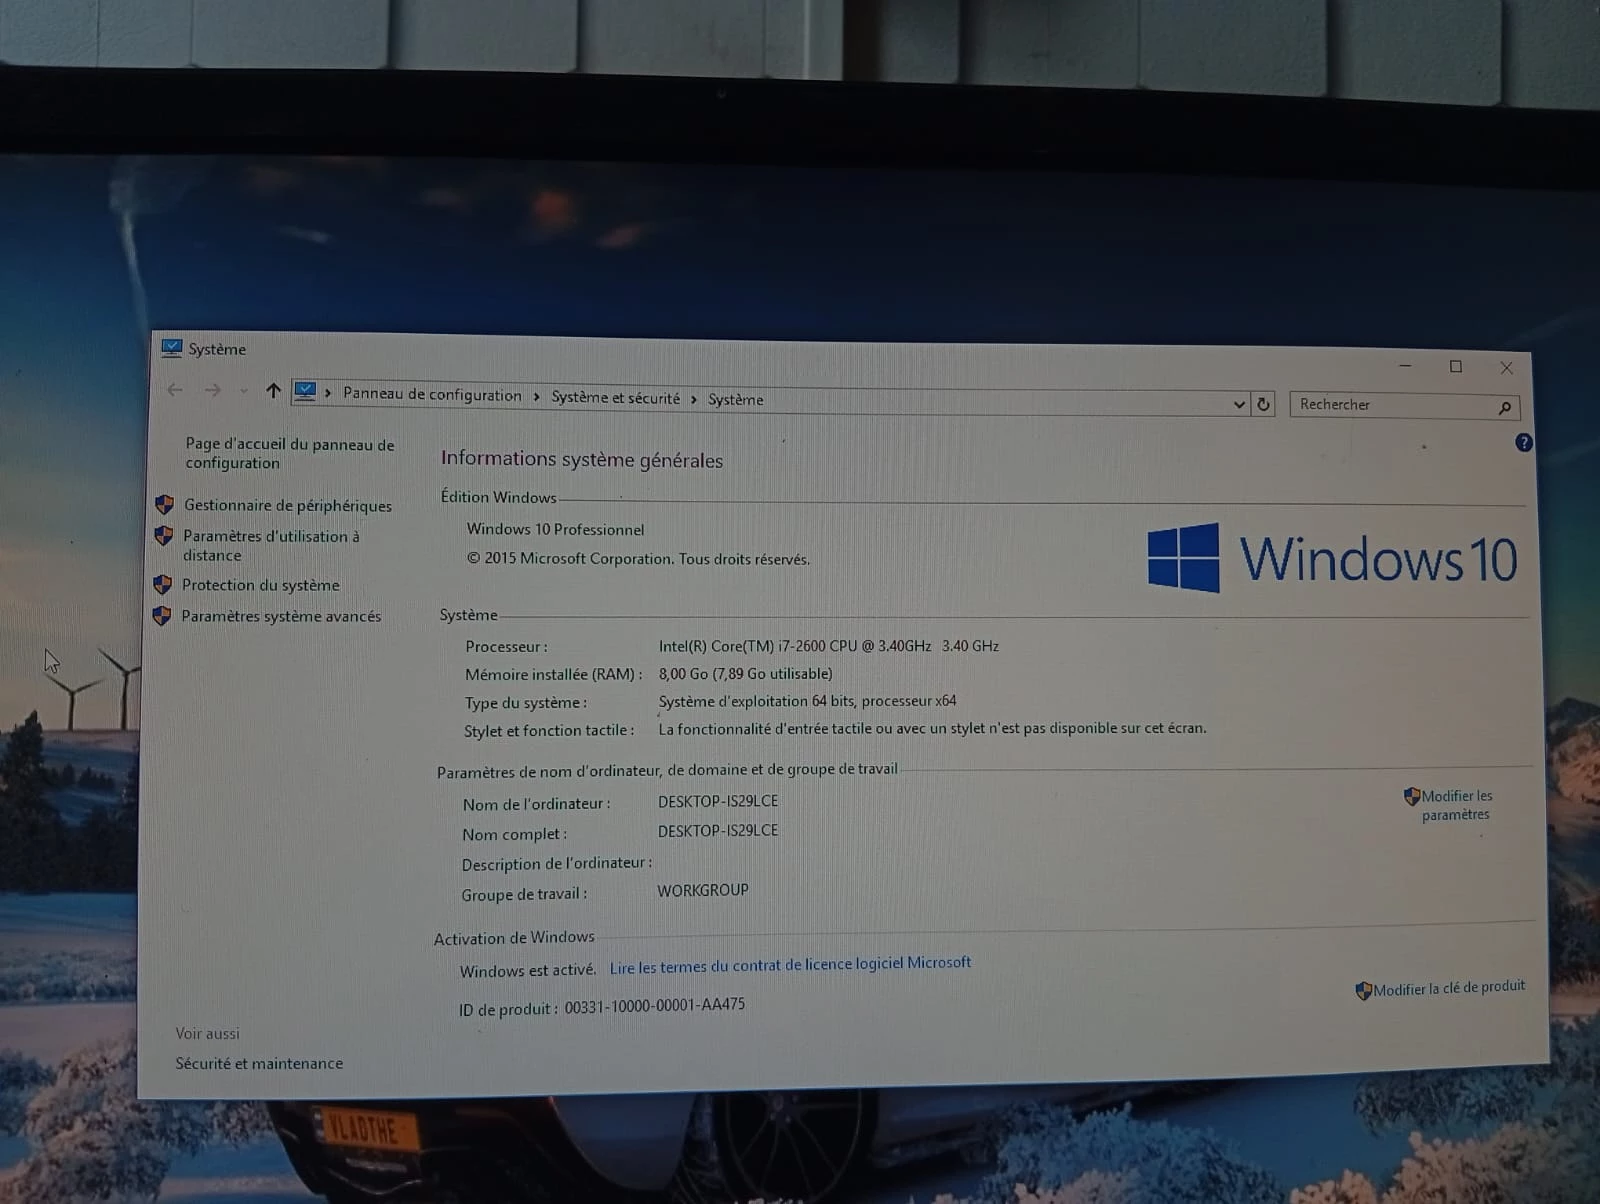Open Protection du système
The image size is (1600, 1204).
point(260,585)
